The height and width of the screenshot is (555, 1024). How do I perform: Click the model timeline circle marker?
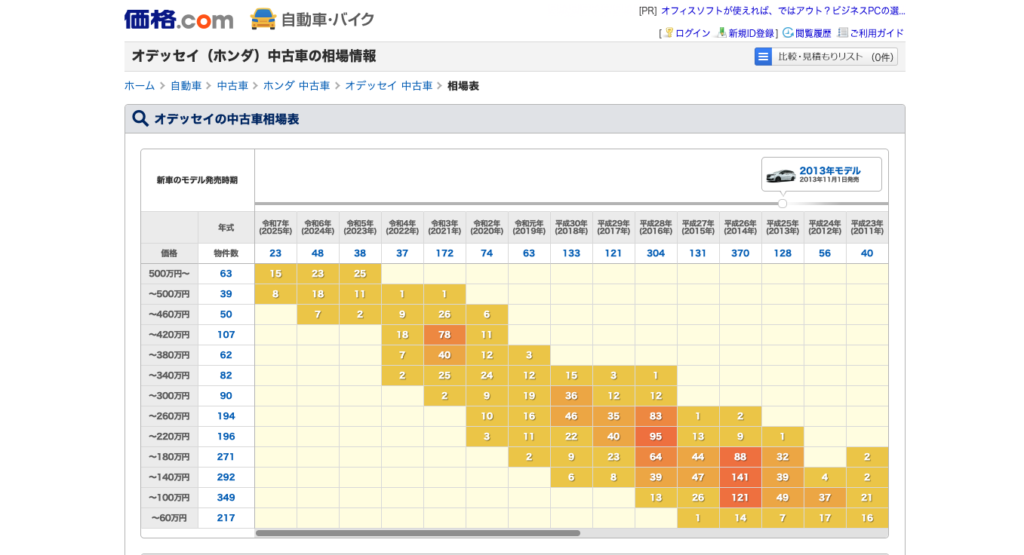coord(782,204)
